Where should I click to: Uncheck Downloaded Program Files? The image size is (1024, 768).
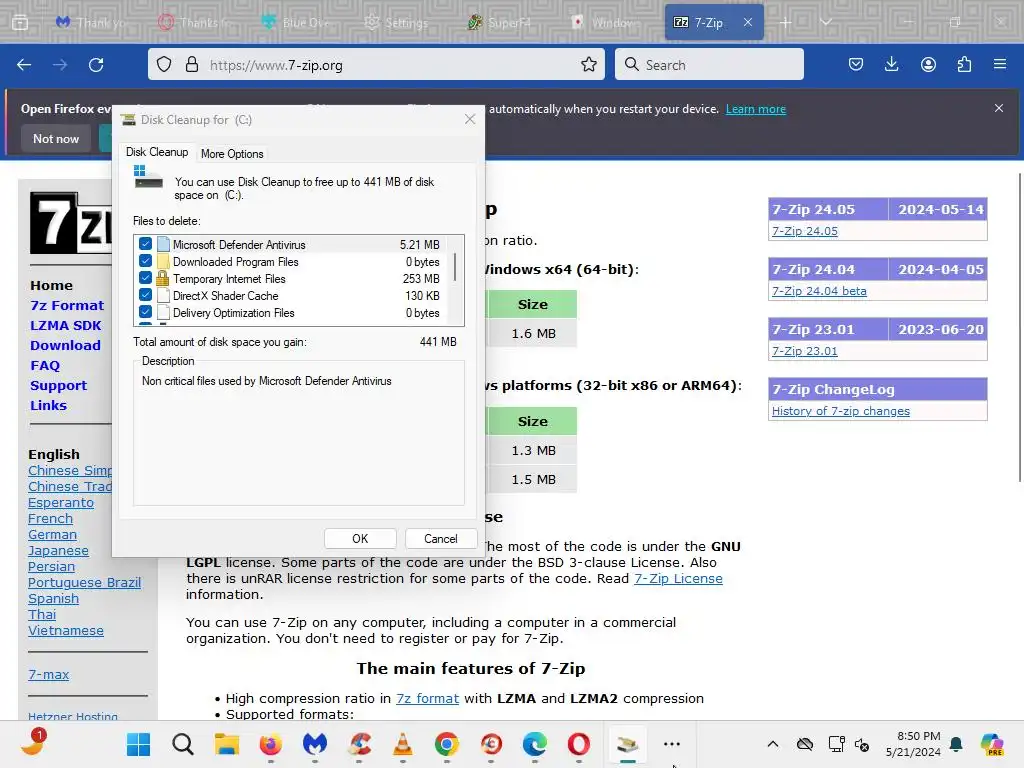click(145, 261)
